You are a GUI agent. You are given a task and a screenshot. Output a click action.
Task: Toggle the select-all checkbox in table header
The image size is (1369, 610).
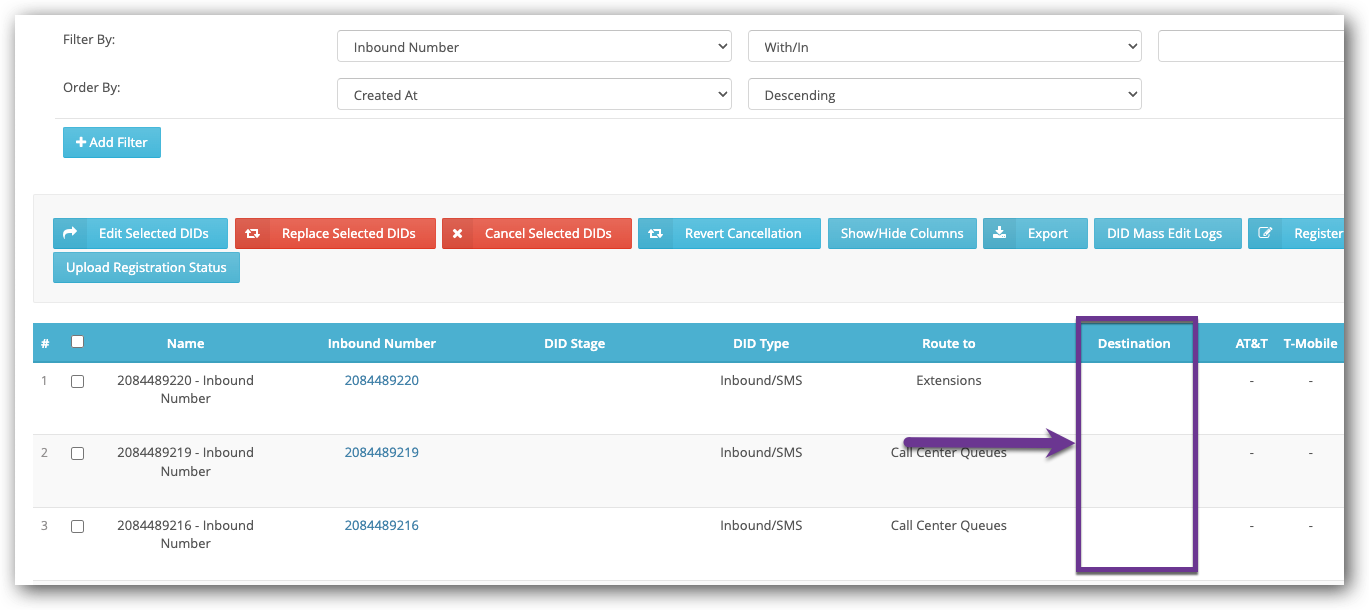coord(77,342)
